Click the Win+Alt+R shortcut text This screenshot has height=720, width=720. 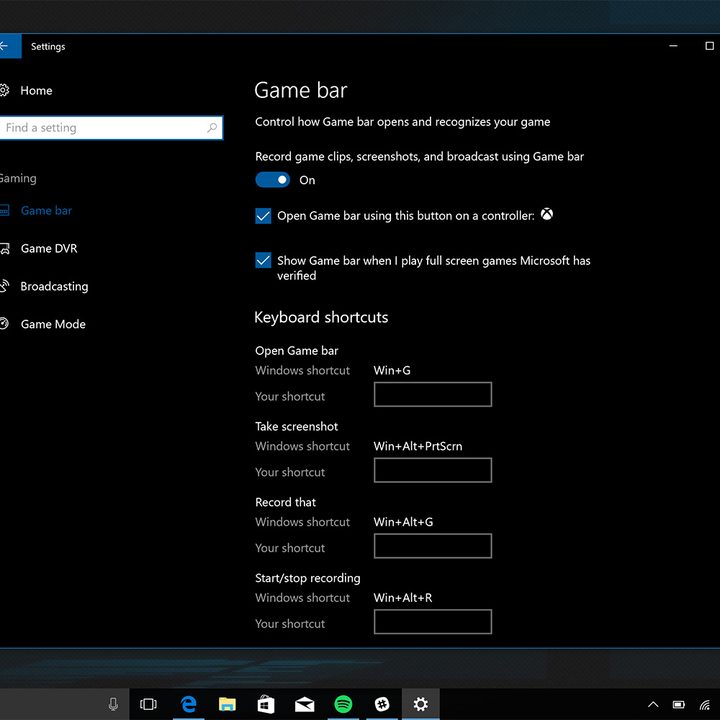[x=403, y=598]
